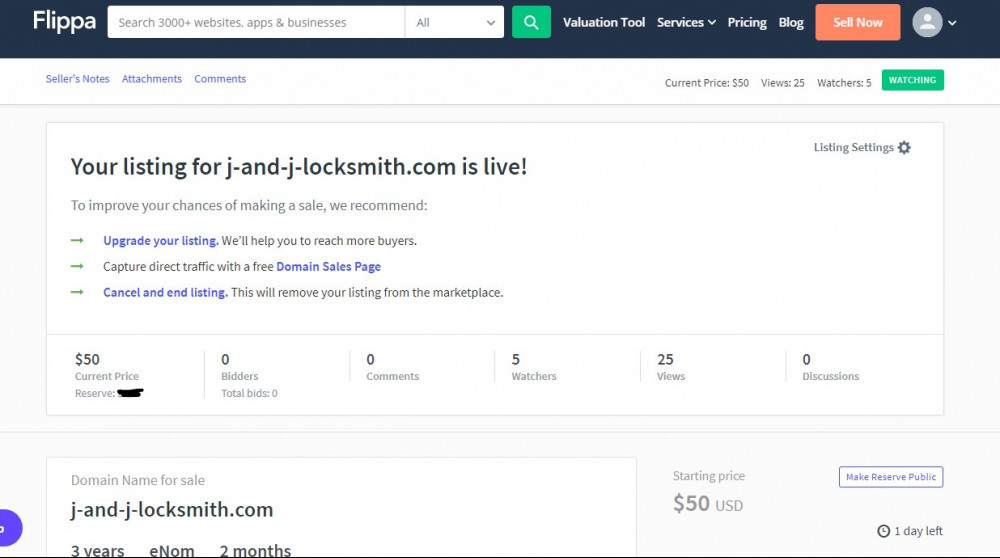The width and height of the screenshot is (1000, 558).
Task: Click the green search magnifier button
Action: pyautogui.click(x=531, y=22)
